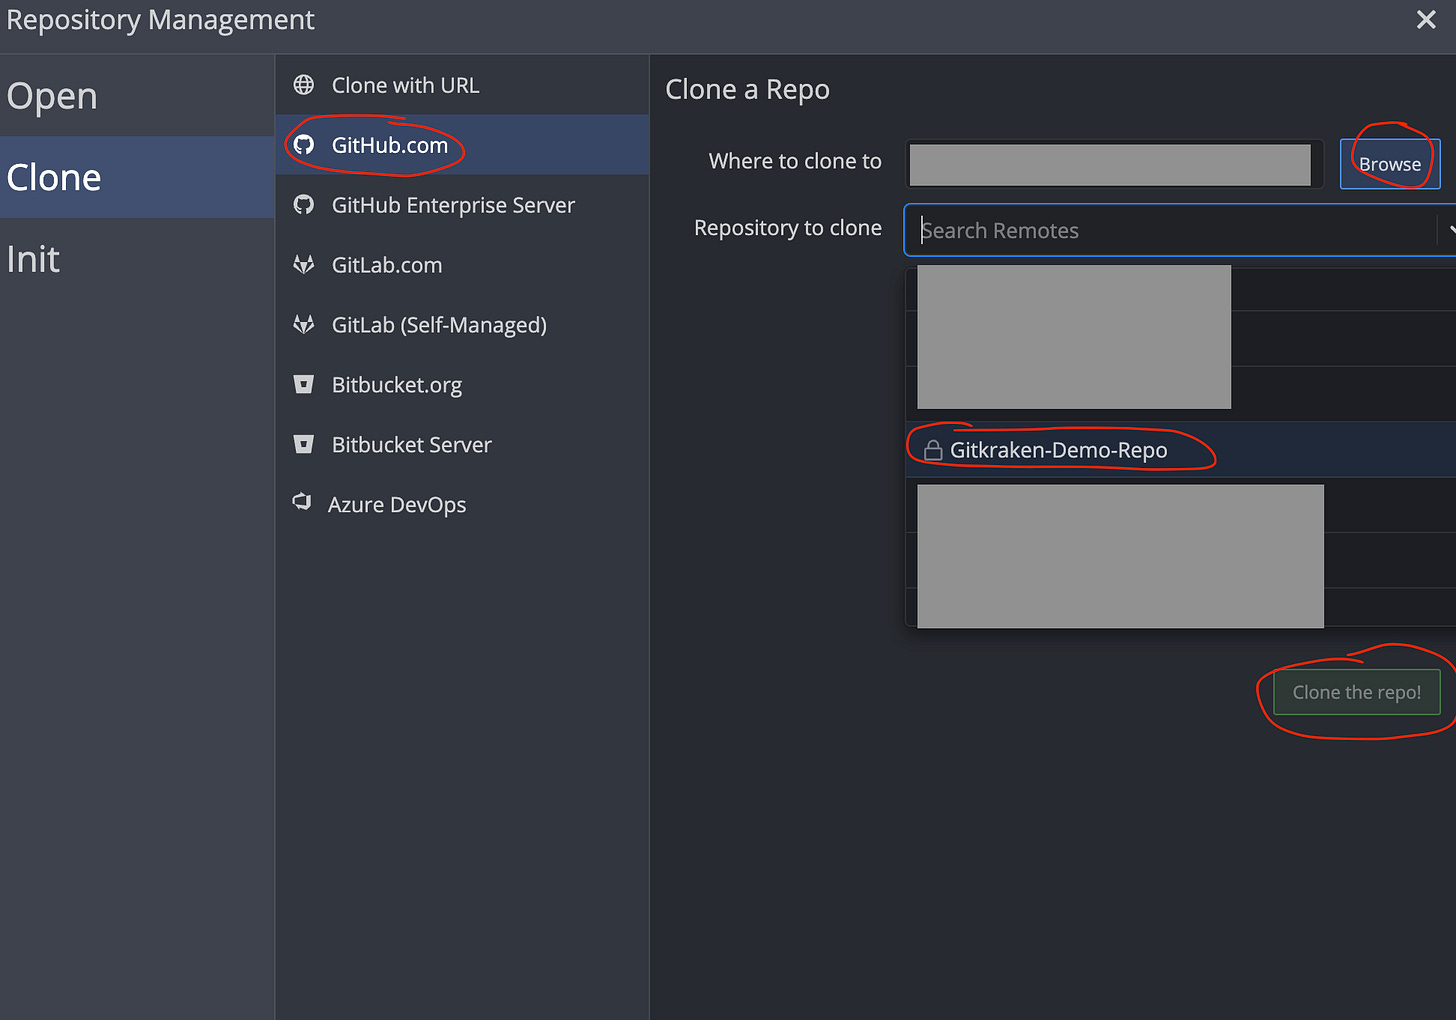Select GitLab.com from the provider list

(x=462, y=265)
